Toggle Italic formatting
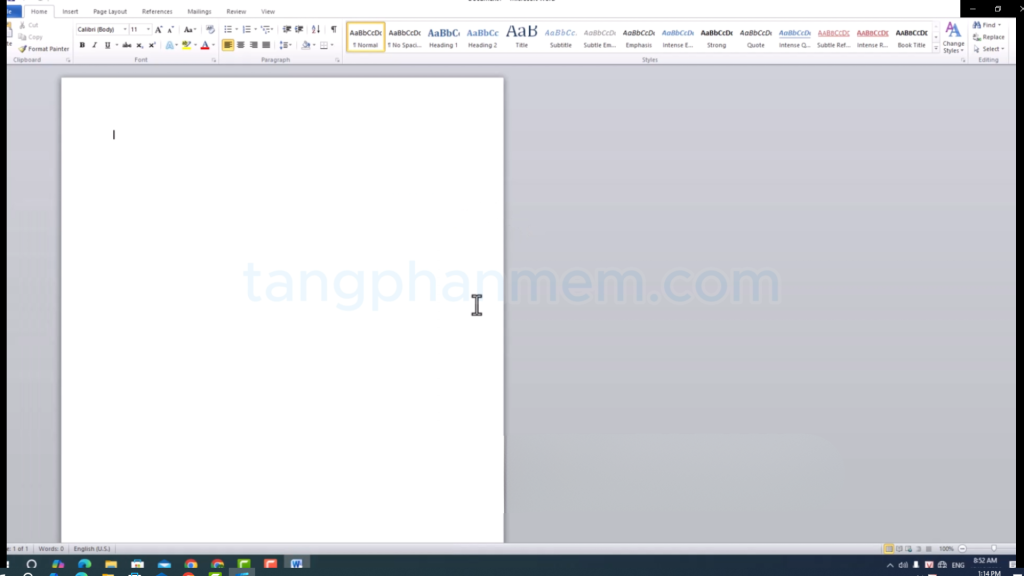The height and width of the screenshot is (576, 1024). pyautogui.click(x=95, y=45)
